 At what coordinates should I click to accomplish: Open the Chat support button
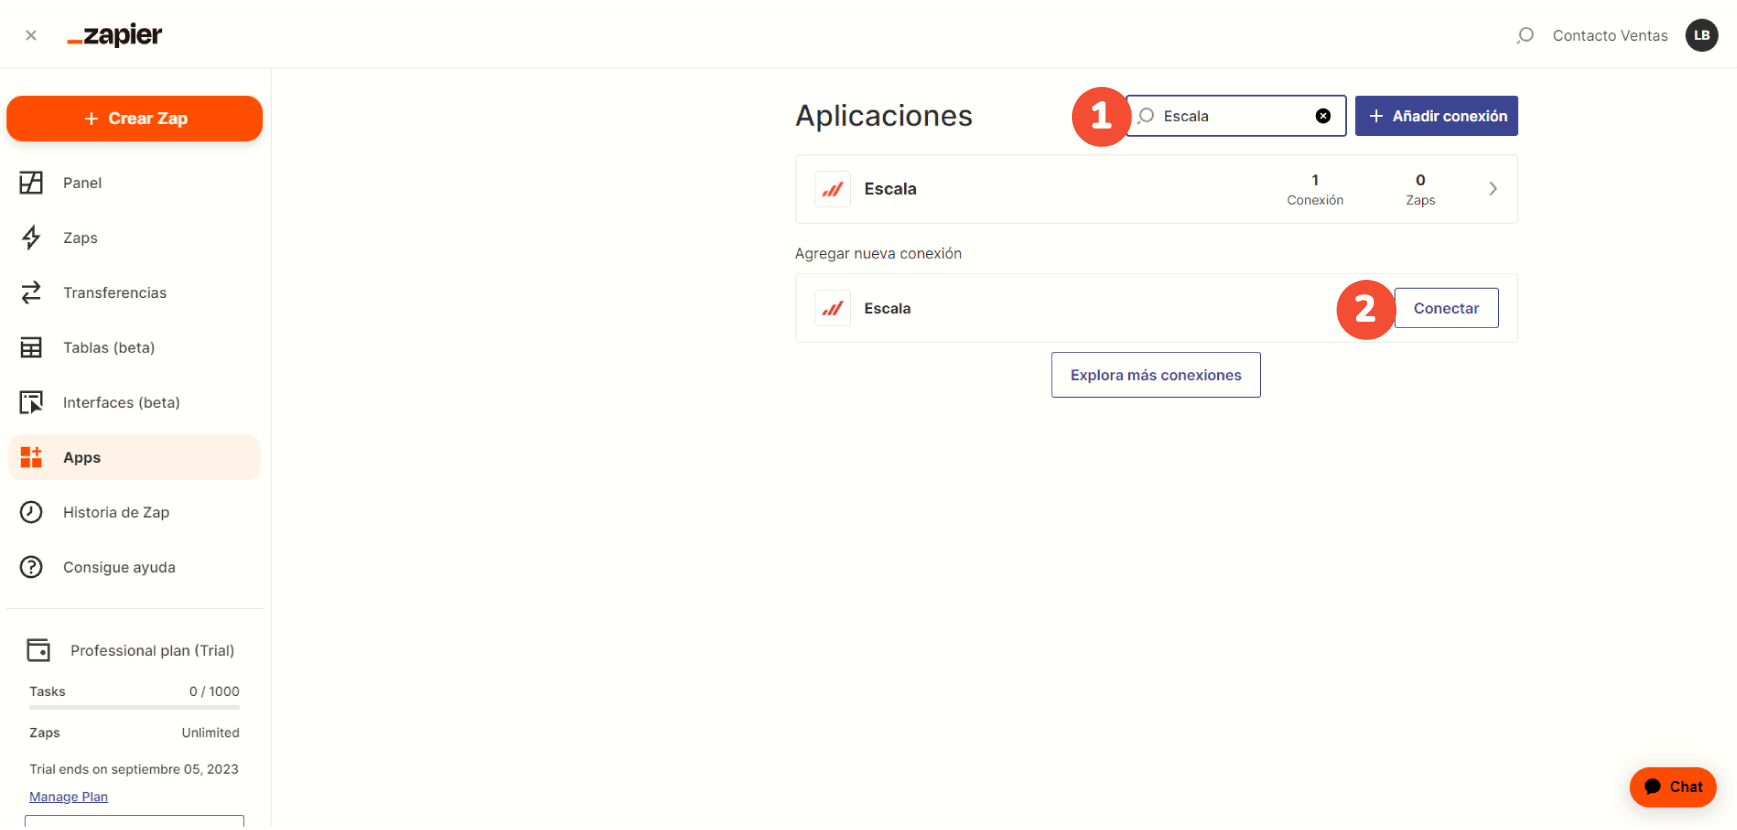(x=1673, y=787)
